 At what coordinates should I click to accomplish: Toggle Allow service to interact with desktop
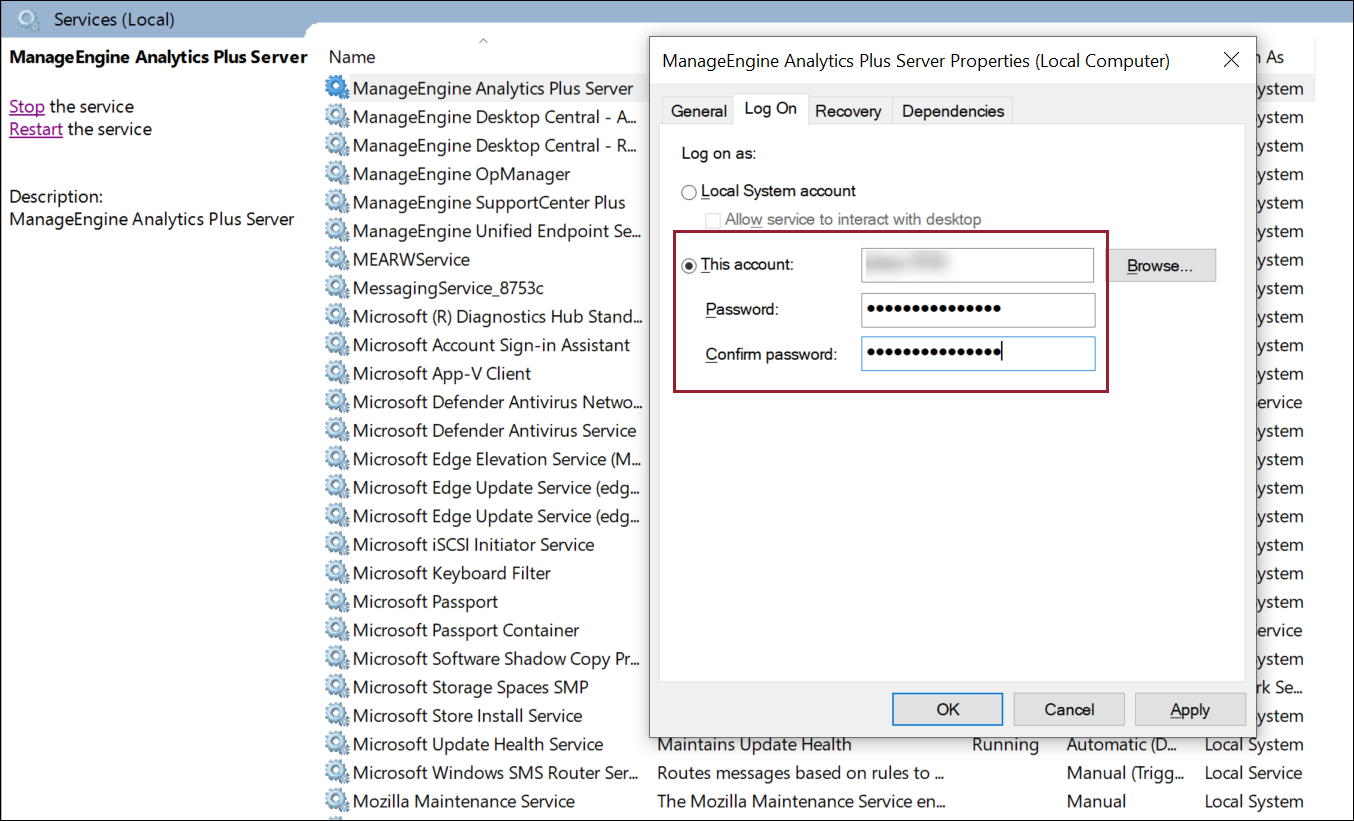[x=713, y=219]
